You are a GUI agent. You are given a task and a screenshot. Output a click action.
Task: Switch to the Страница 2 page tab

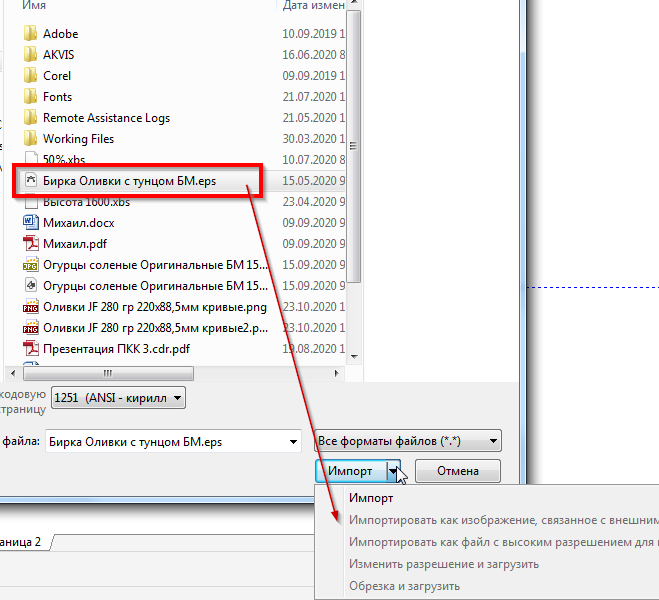[23, 542]
